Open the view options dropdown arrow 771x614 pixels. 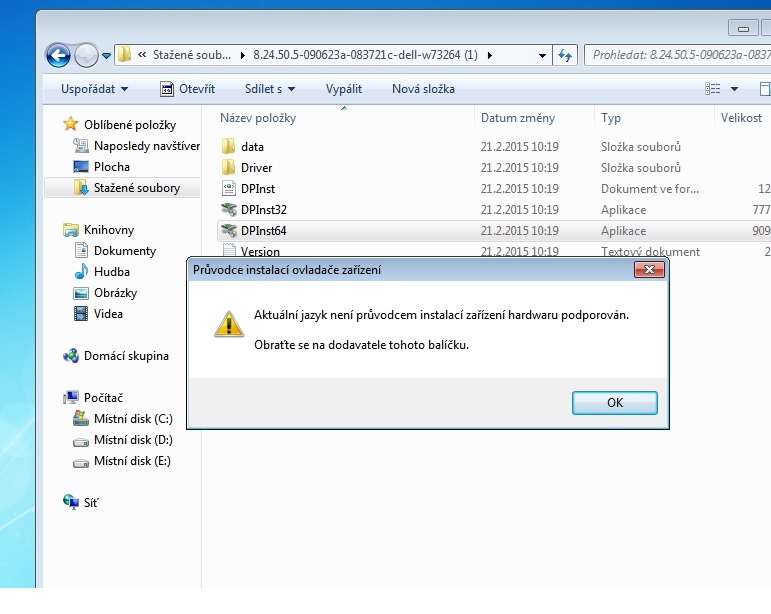[x=734, y=89]
